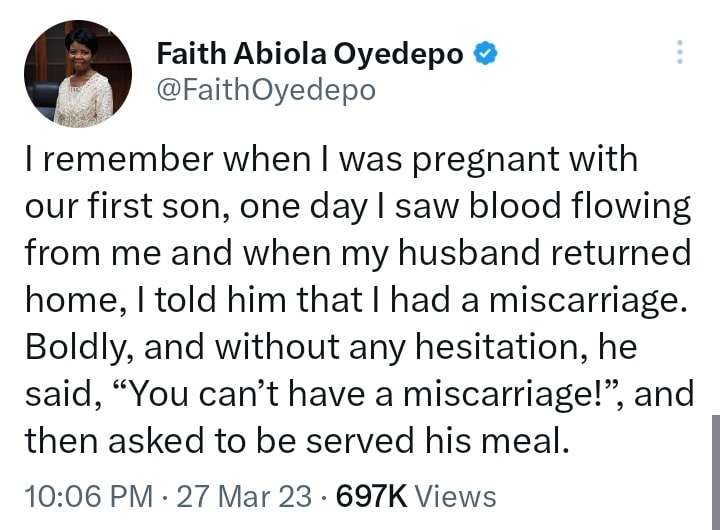Click the 10:06 PM timestamp
This screenshot has height=530, width=720.
(x=88, y=495)
